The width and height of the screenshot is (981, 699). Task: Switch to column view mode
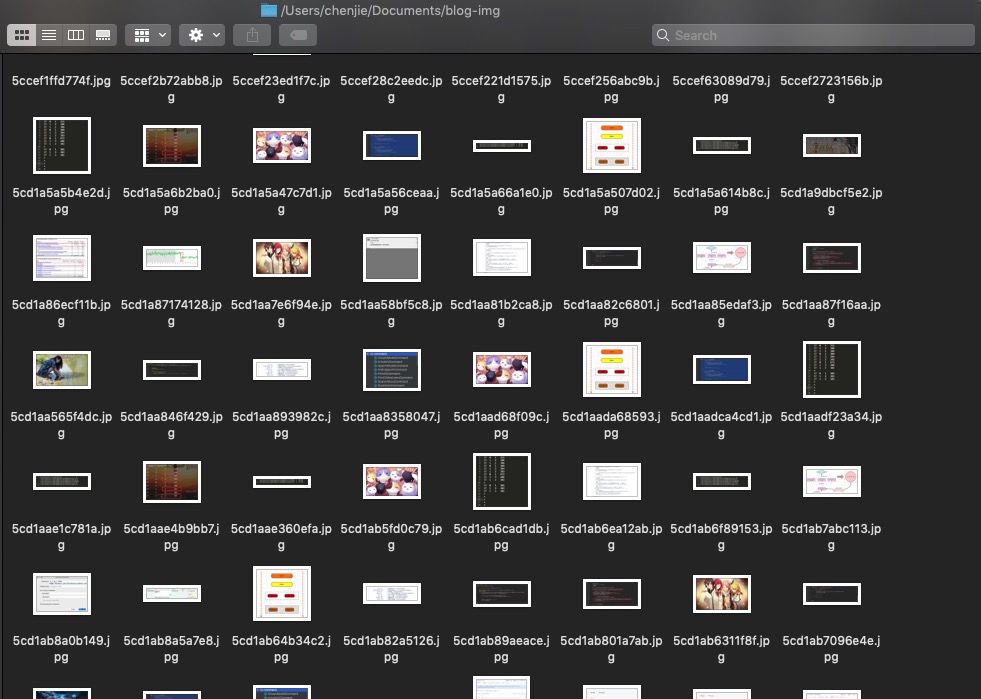(76, 35)
